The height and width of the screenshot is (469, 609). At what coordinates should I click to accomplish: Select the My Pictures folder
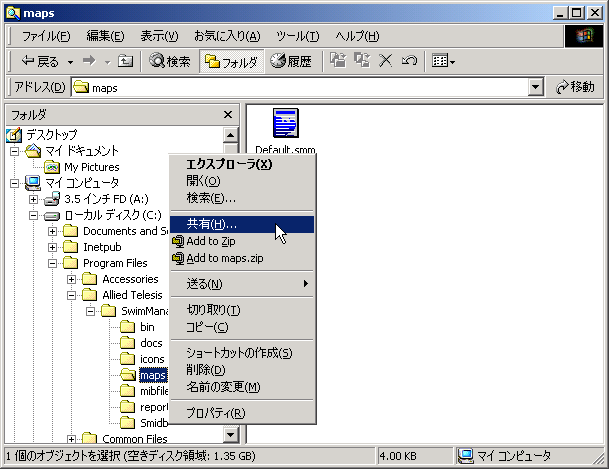point(92,167)
